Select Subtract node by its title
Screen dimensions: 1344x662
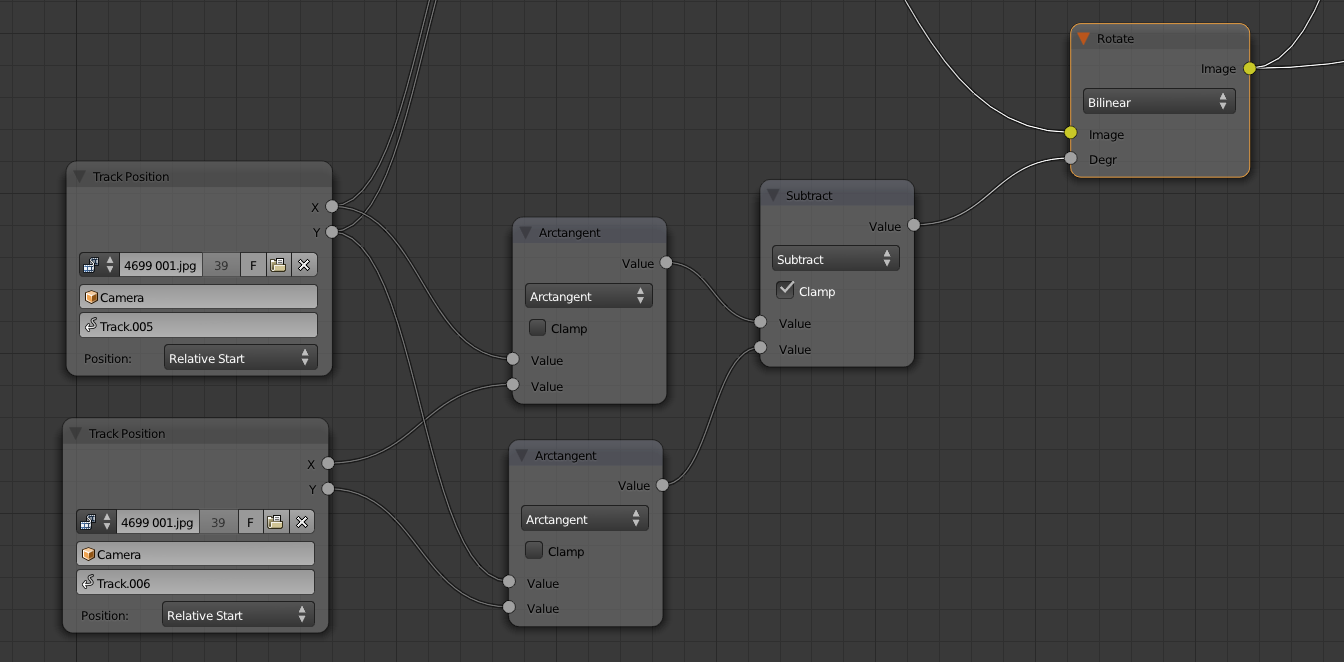[809, 195]
